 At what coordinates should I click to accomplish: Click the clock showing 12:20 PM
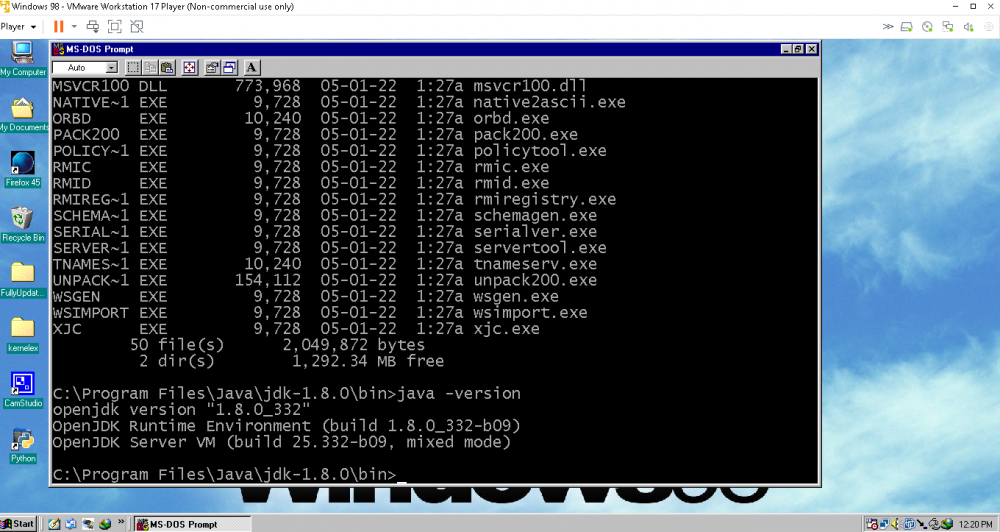(975, 524)
